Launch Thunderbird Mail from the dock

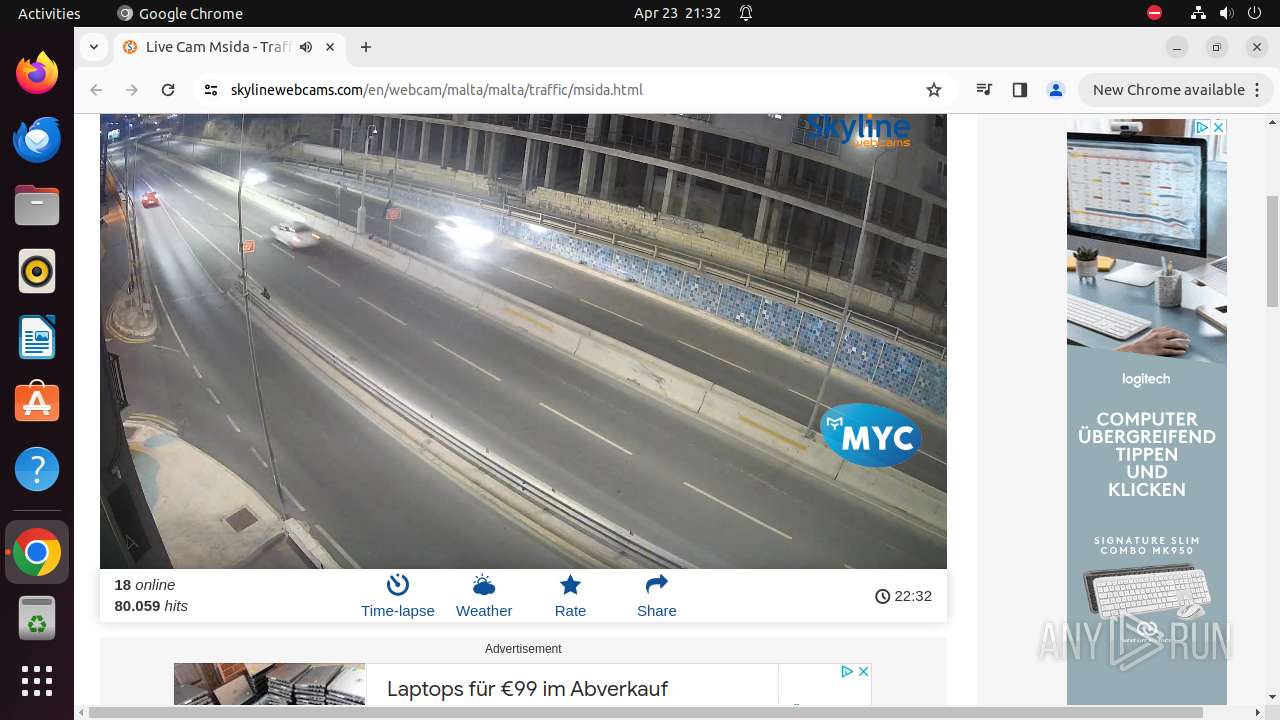37,139
